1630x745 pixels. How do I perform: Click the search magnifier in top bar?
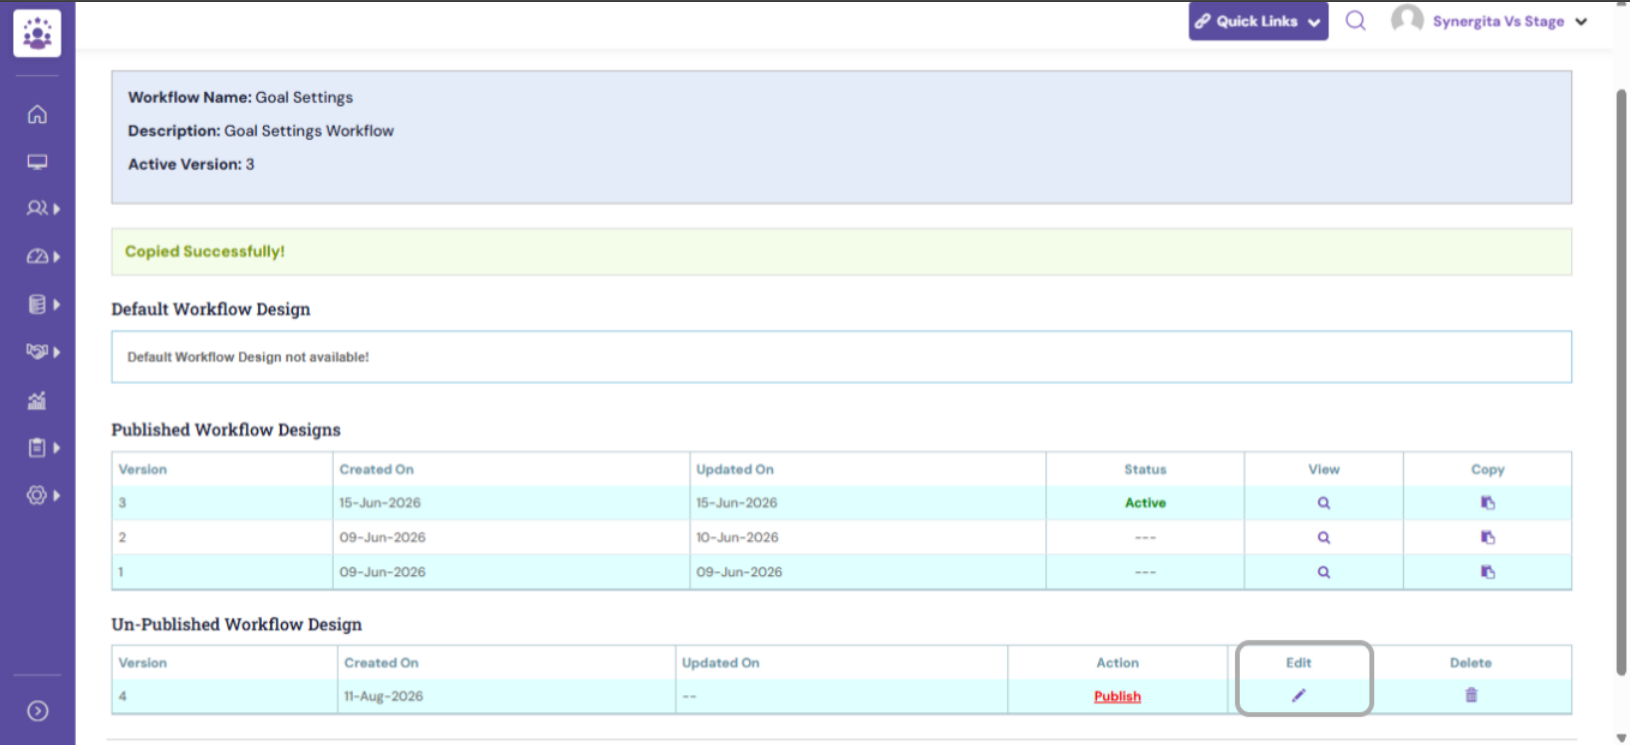click(x=1355, y=21)
